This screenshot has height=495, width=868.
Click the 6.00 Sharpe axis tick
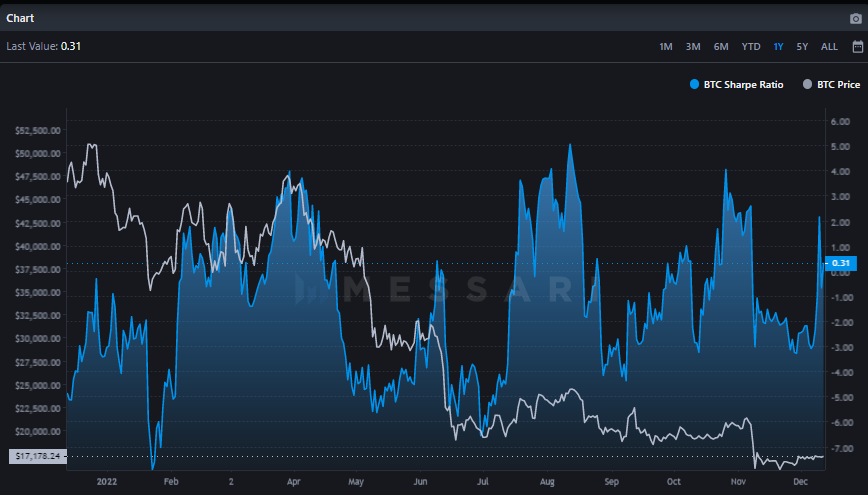pyautogui.click(x=840, y=121)
